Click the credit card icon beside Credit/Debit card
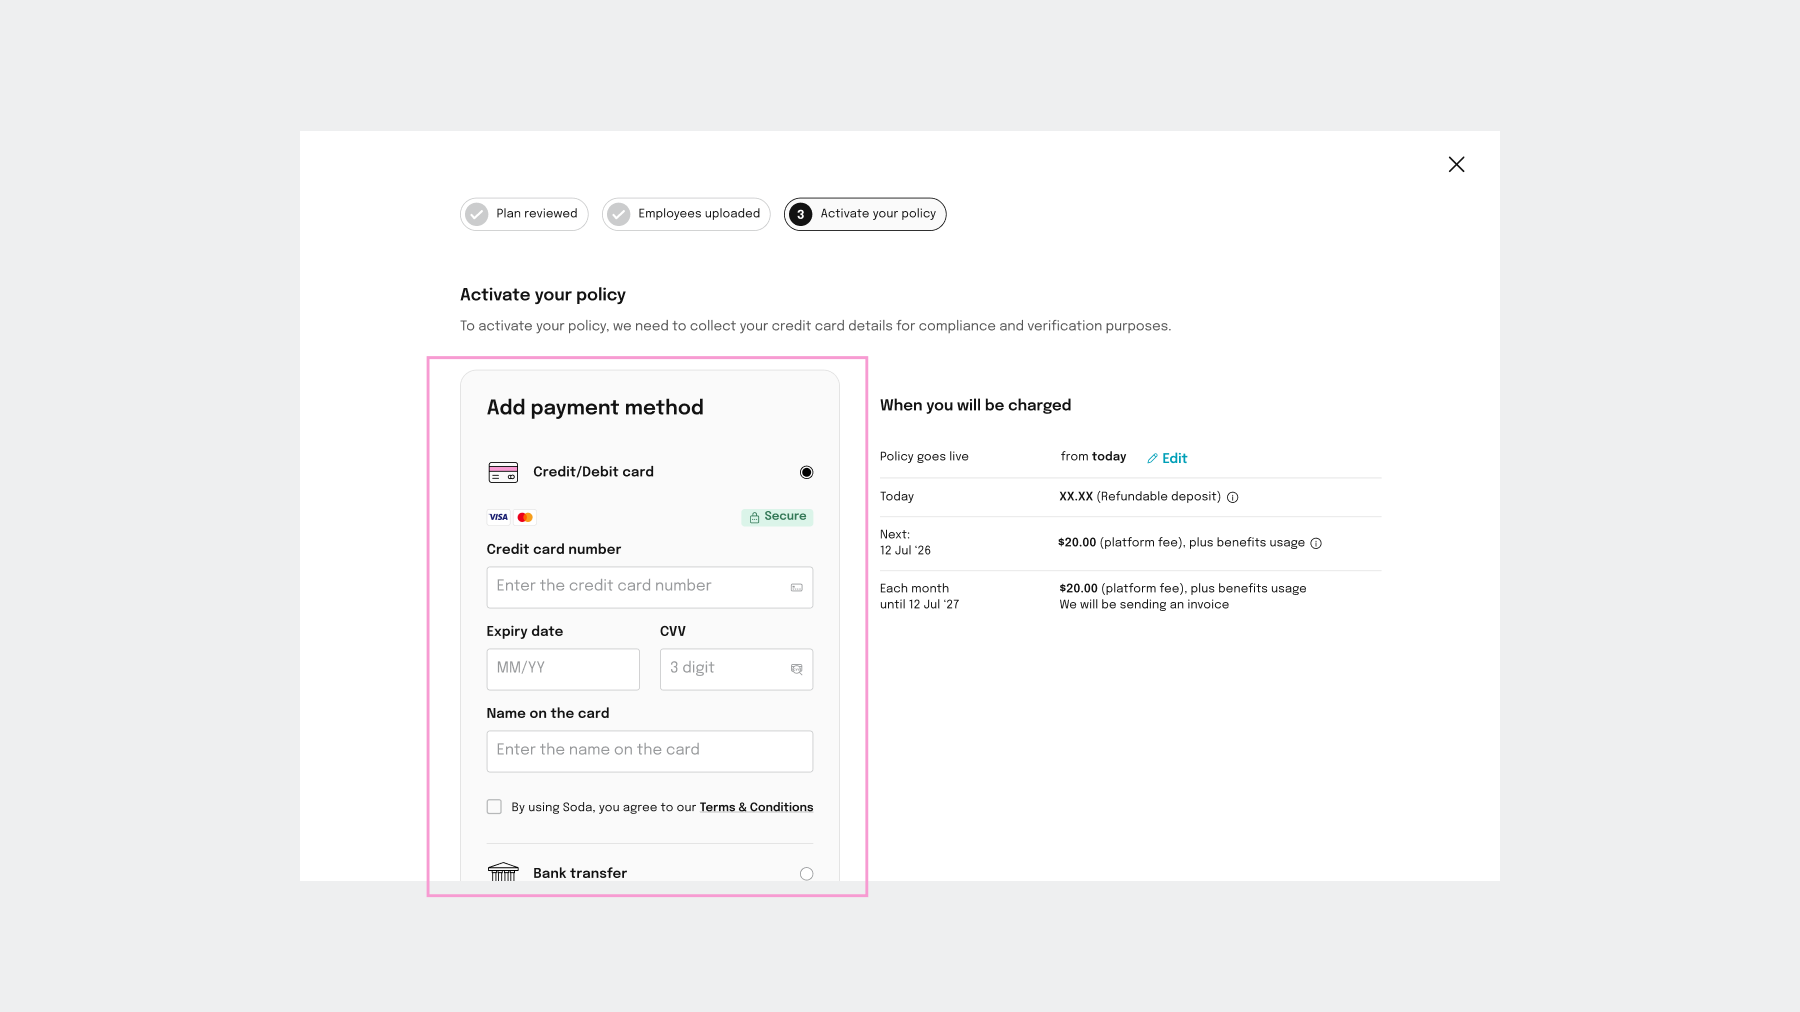Image resolution: width=1800 pixels, height=1012 pixels. pyautogui.click(x=503, y=471)
